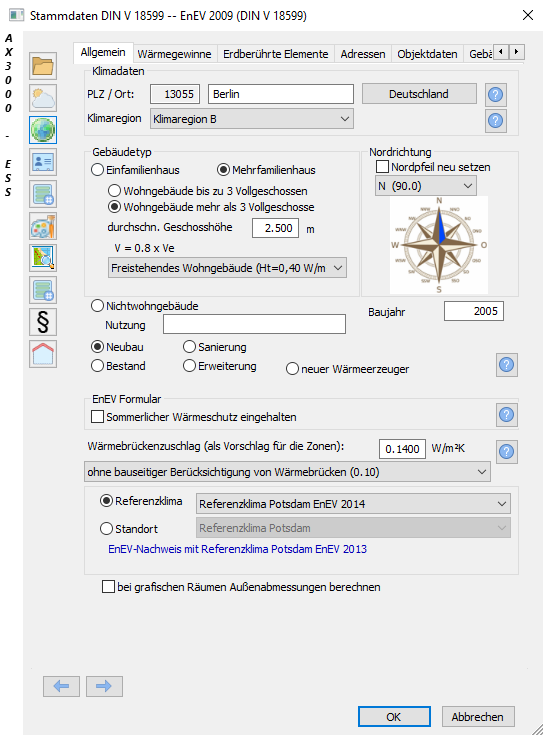Open the contact card icon
The height and width of the screenshot is (736, 544).
43,162
